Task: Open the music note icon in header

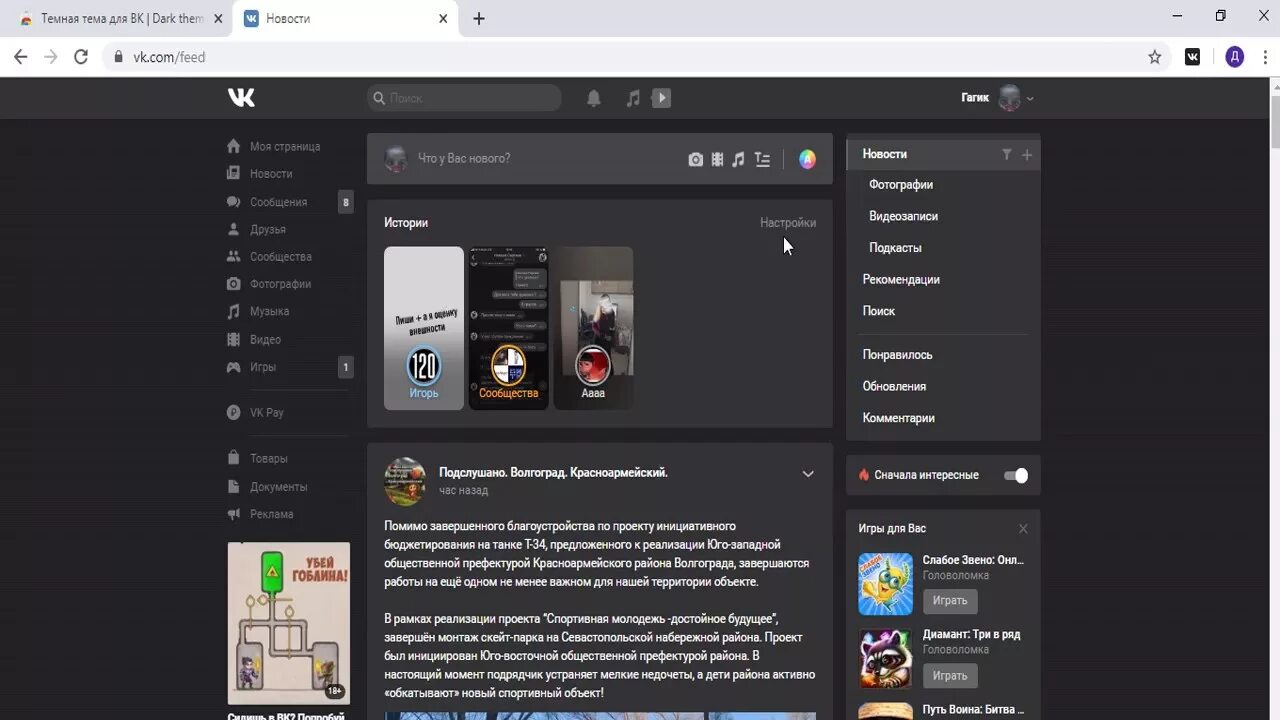Action: (633, 98)
